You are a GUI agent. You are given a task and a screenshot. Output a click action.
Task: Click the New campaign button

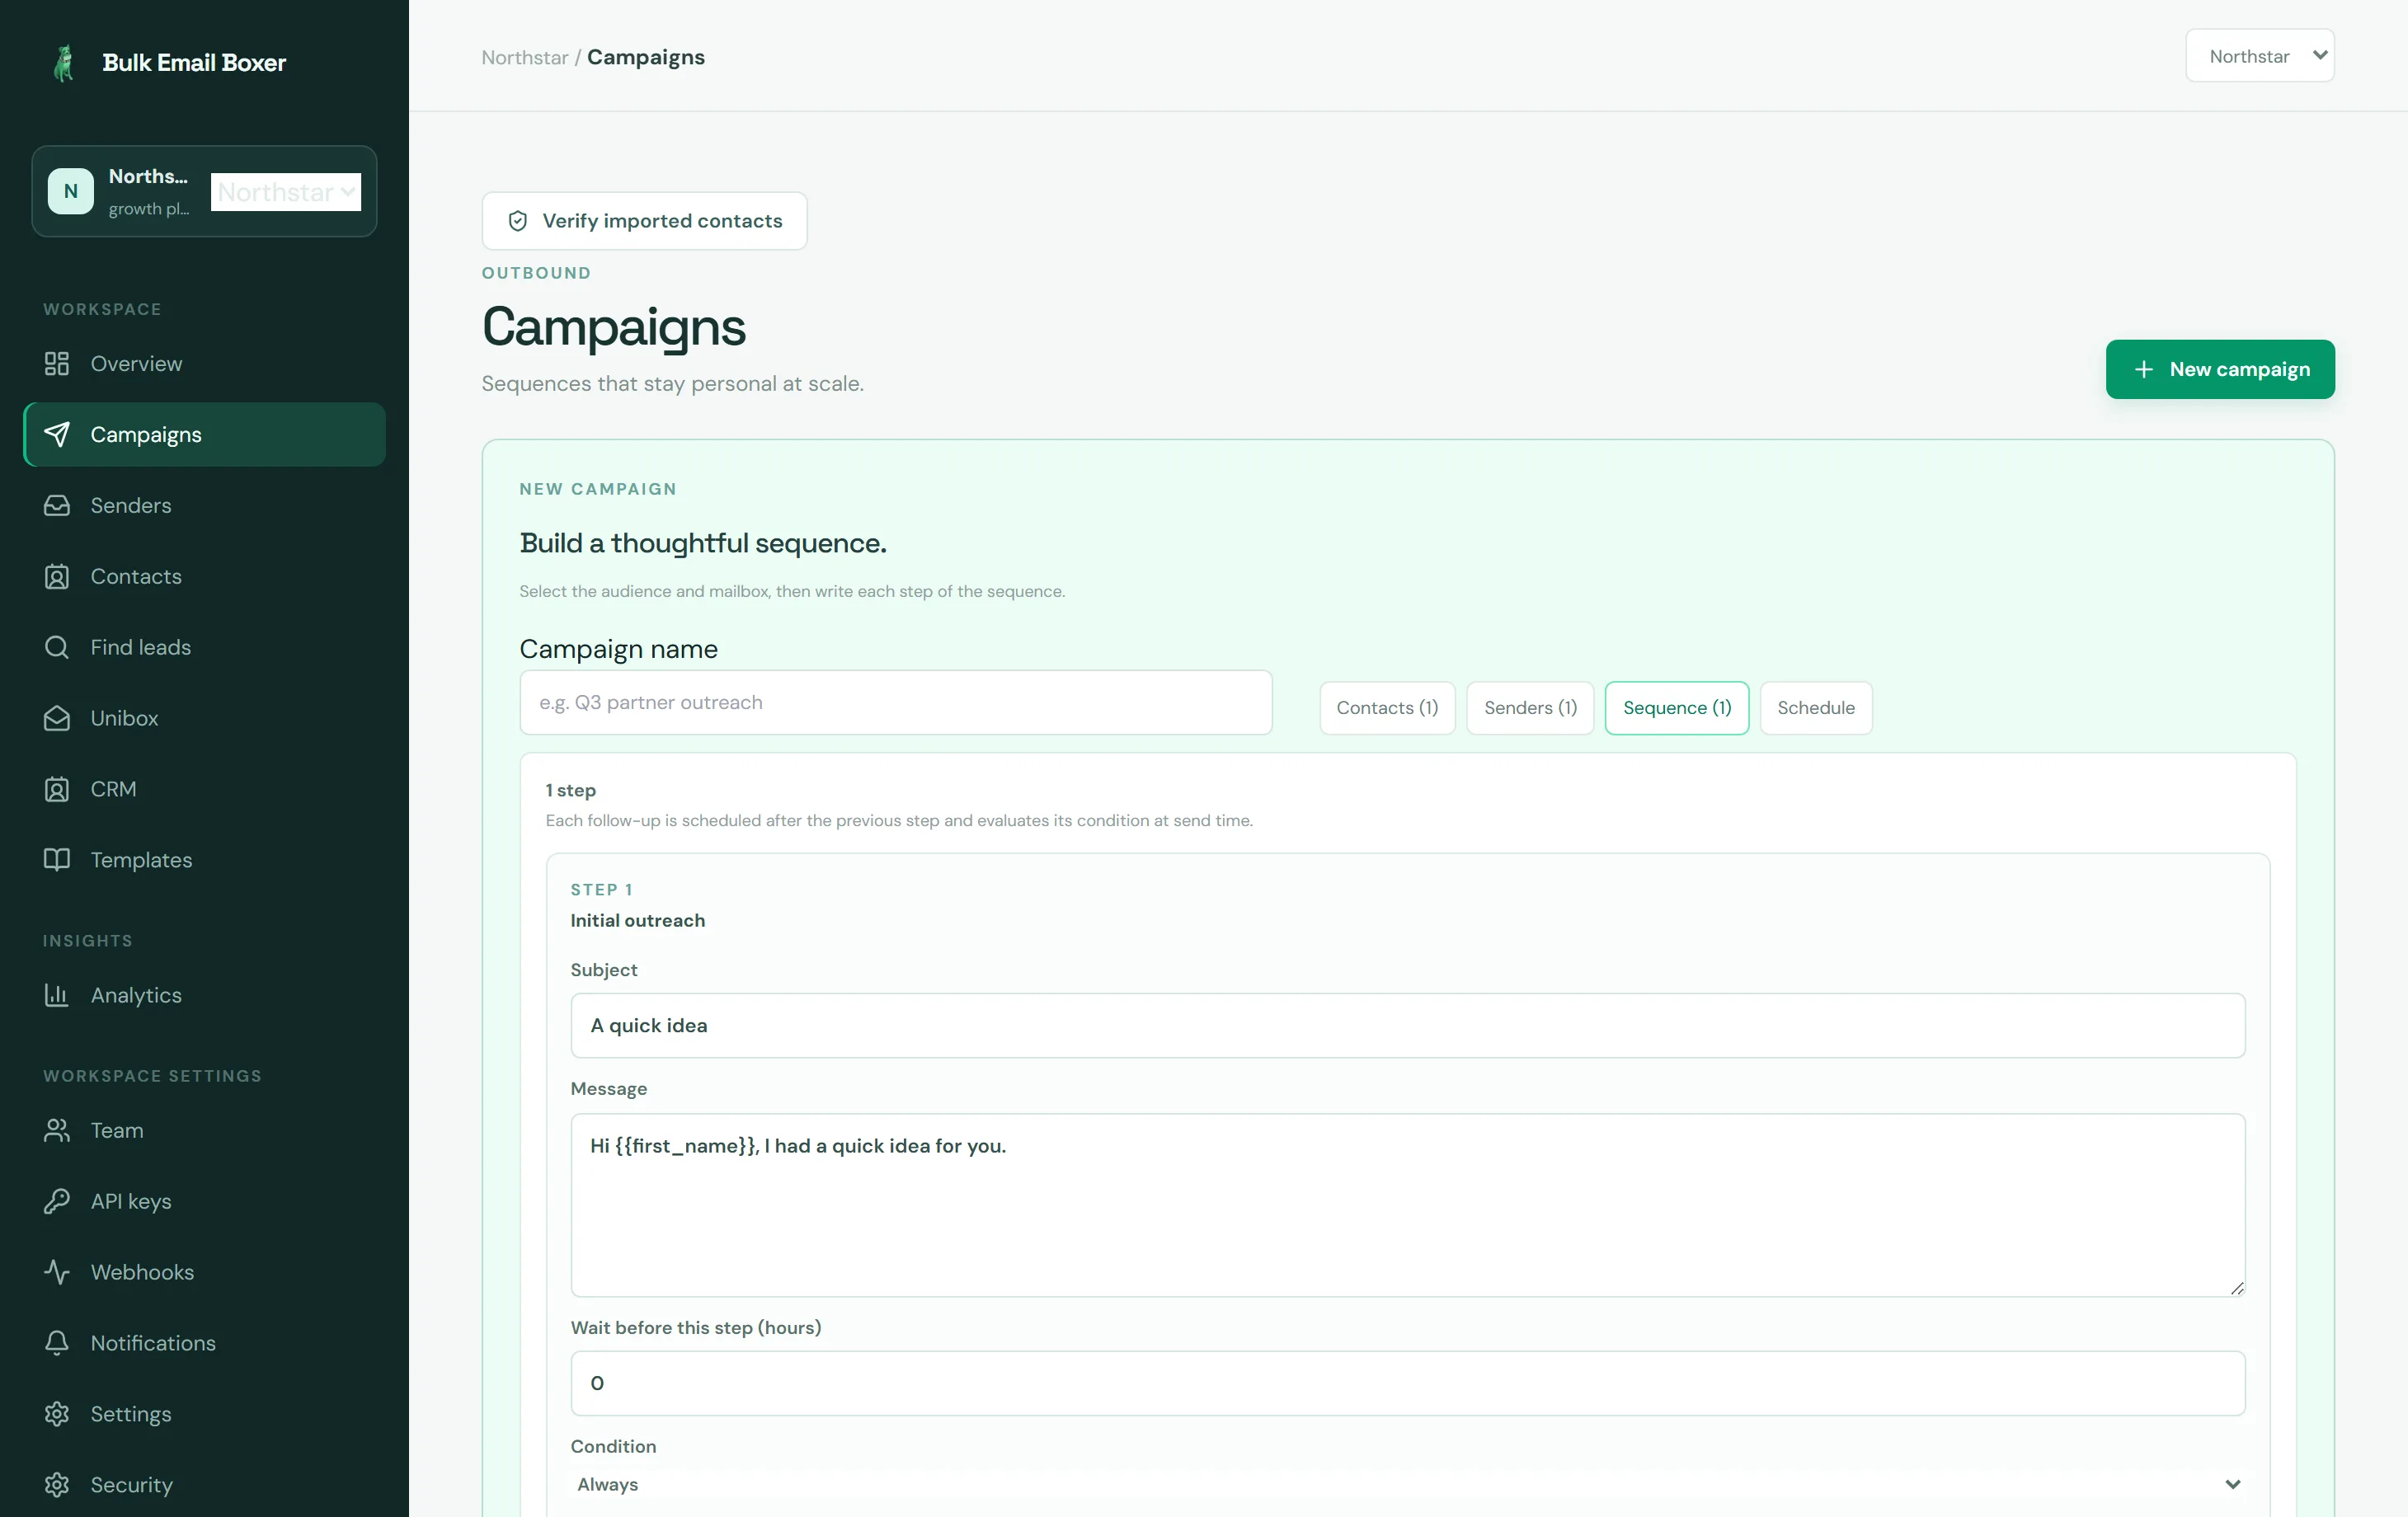click(x=2220, y=369)
